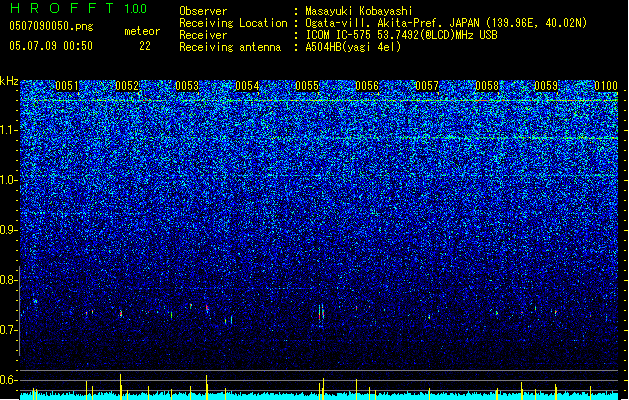Click the HROFFT 1.0.0 title text

click(x=78, y=8)
